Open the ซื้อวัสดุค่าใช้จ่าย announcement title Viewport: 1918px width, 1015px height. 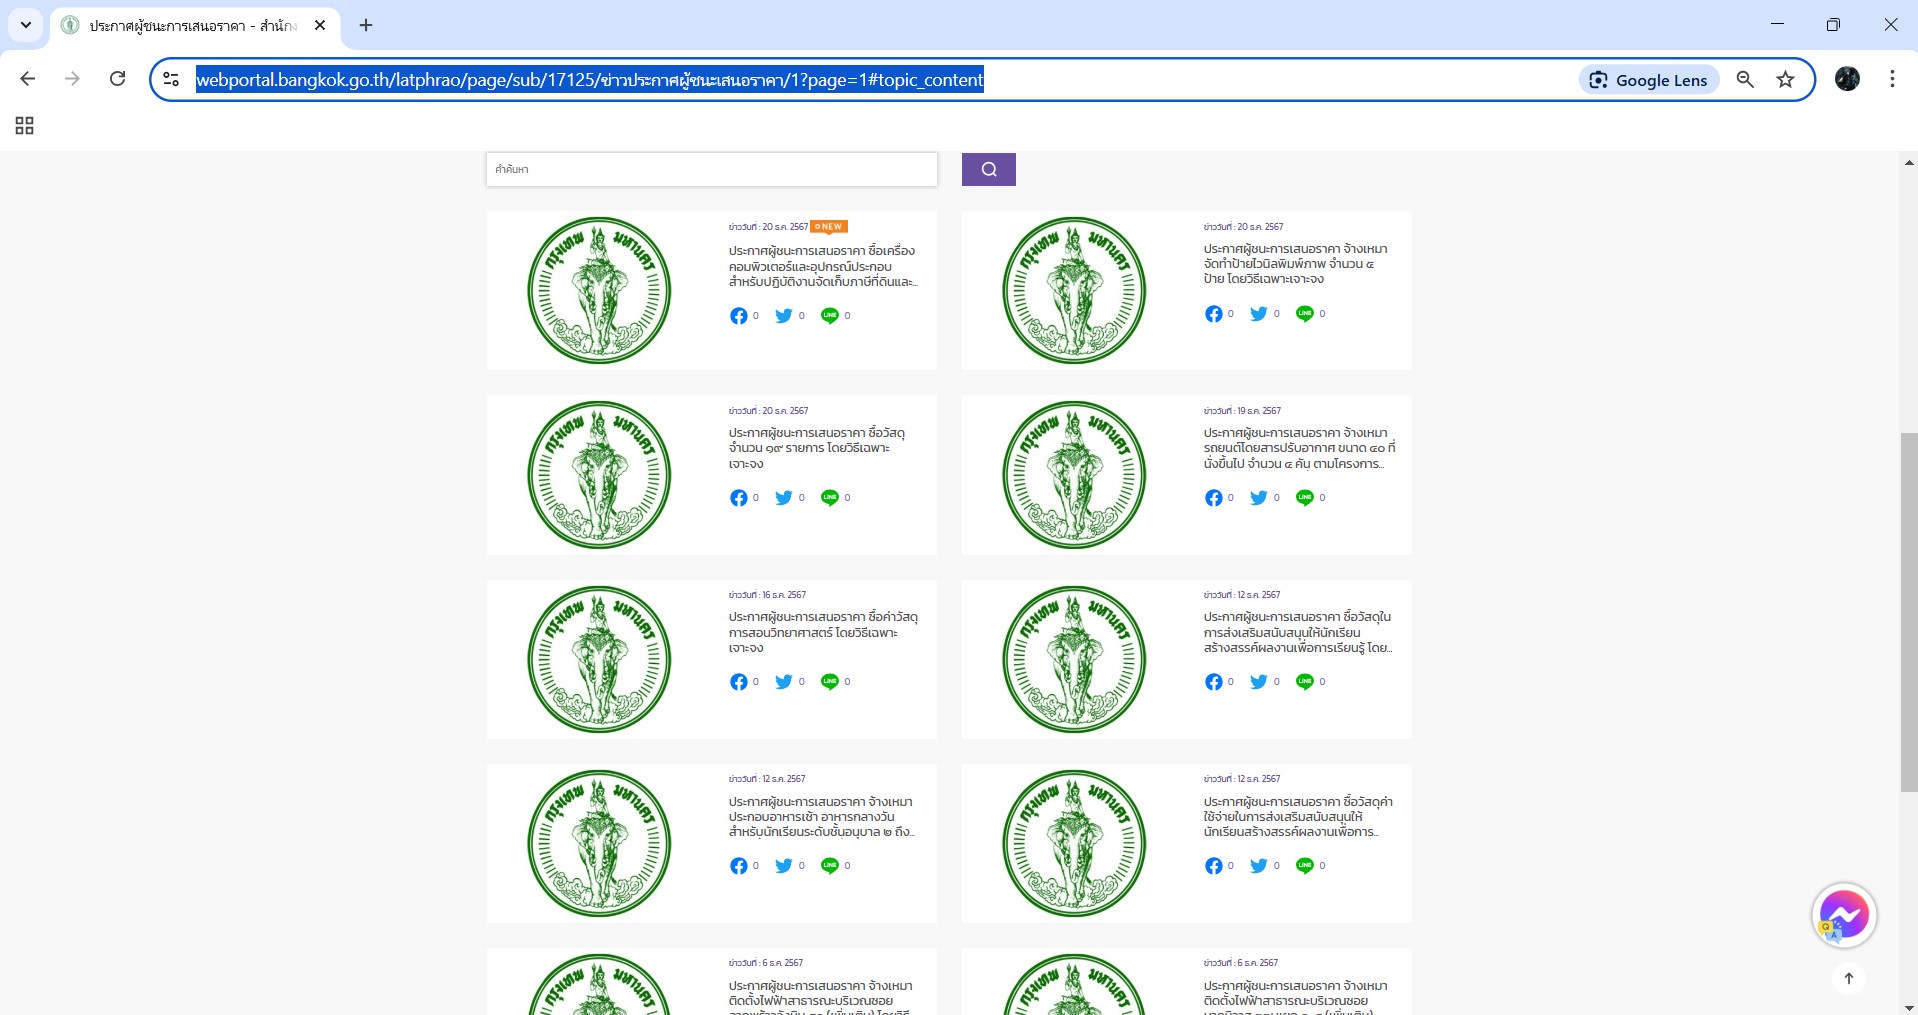tap(1298, 817)
